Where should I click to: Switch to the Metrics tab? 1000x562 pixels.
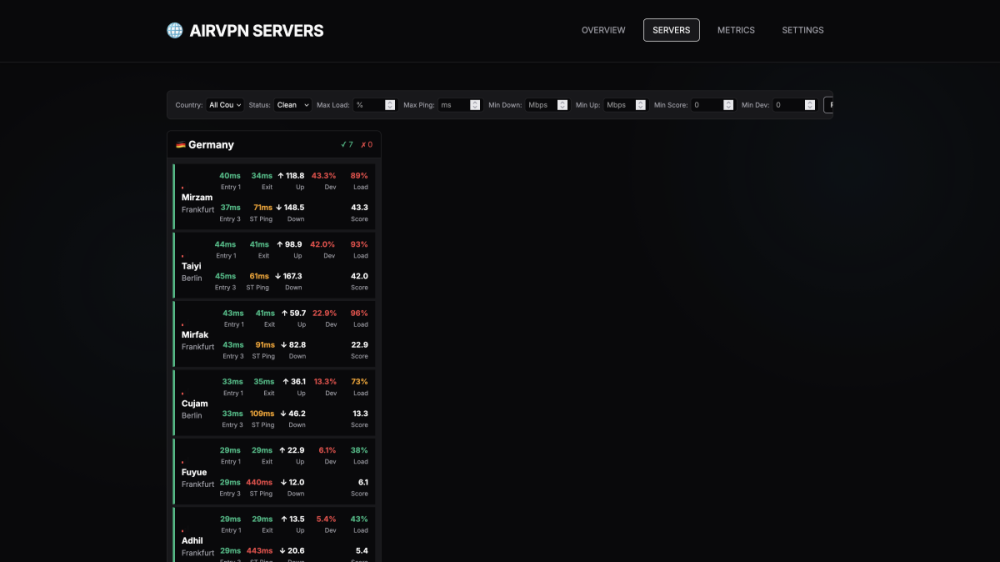[736, 30]
